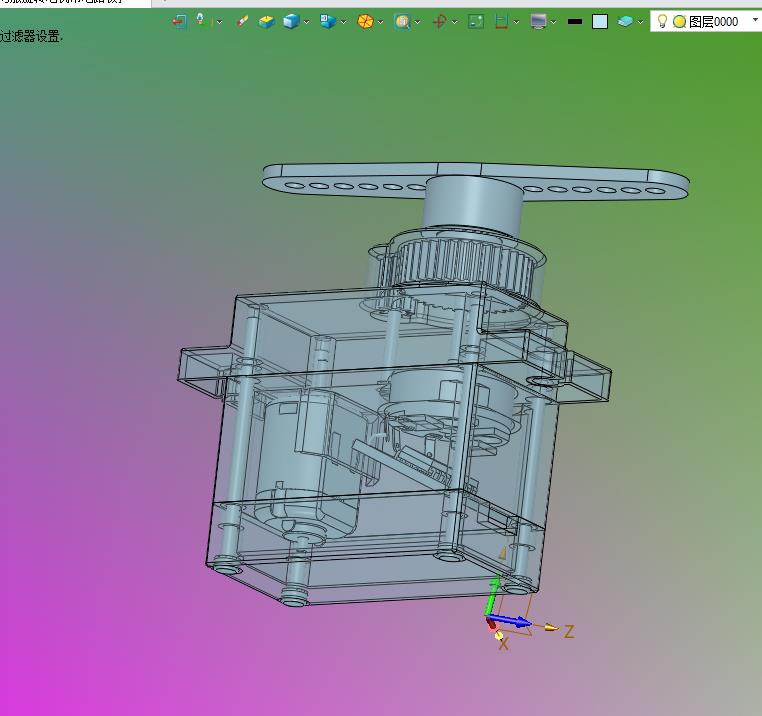This screenshot has height=716, width=762.
Task: Click the 过滤器设置 text label
Action: click(32, 36)
